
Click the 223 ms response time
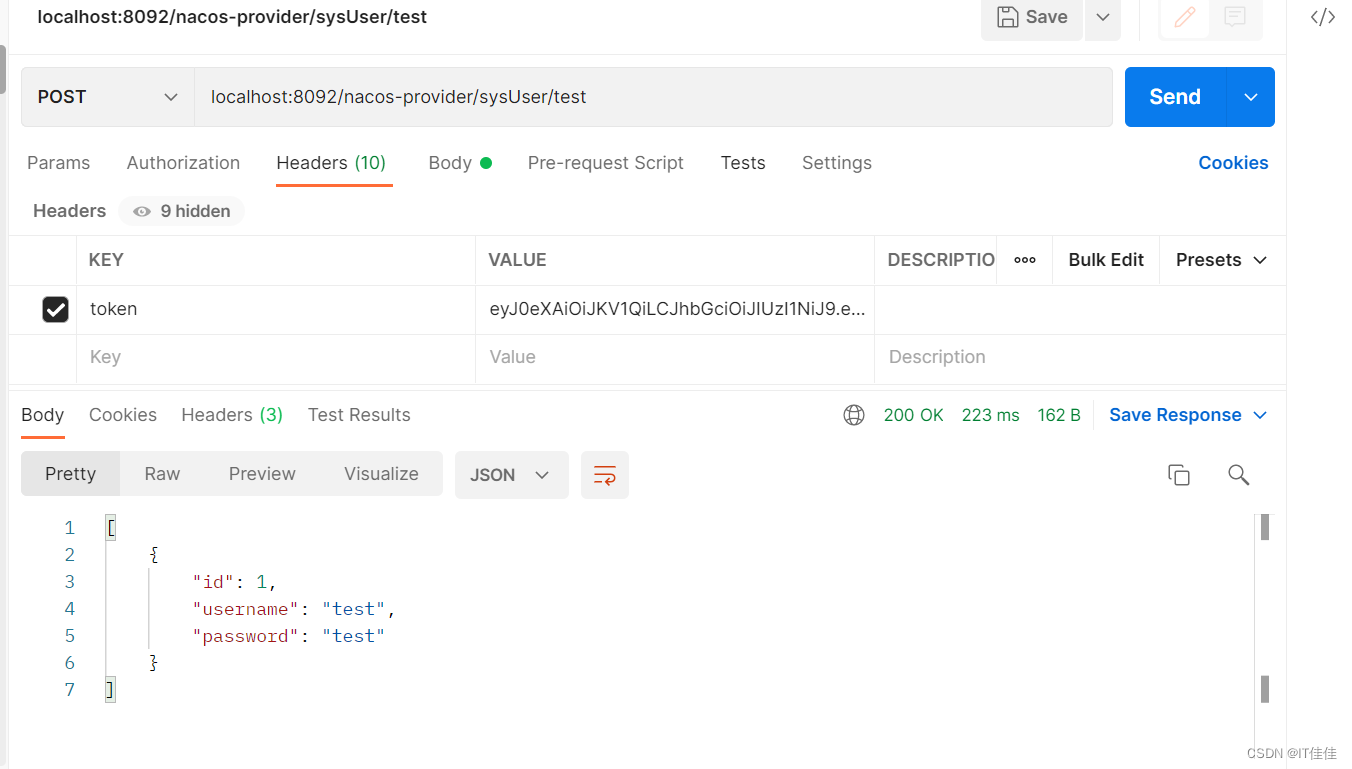click(x=990, y=415)
